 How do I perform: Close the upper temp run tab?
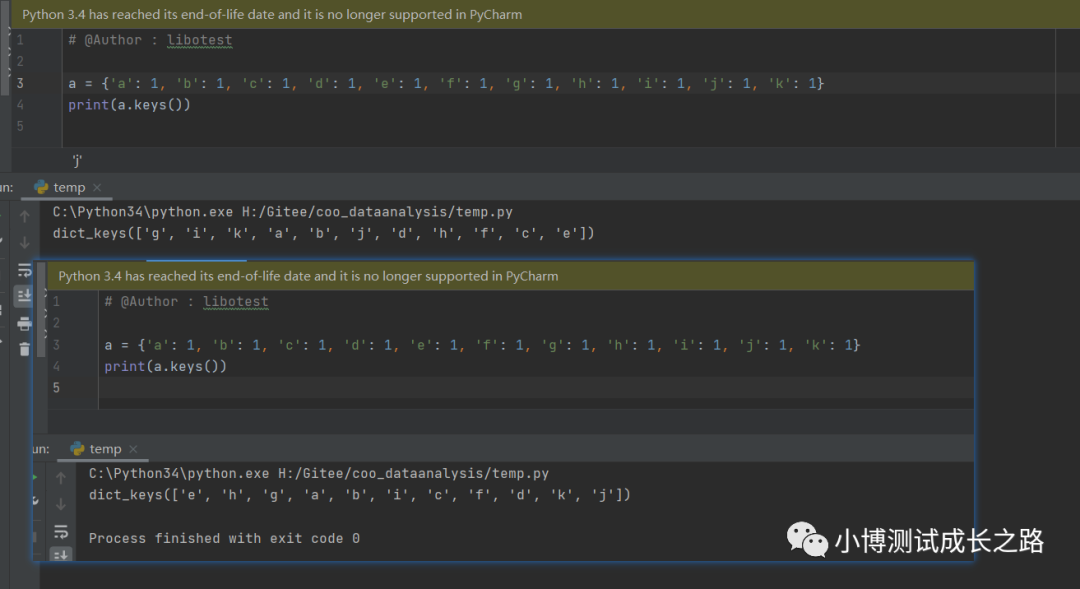[x=97, y=187]
